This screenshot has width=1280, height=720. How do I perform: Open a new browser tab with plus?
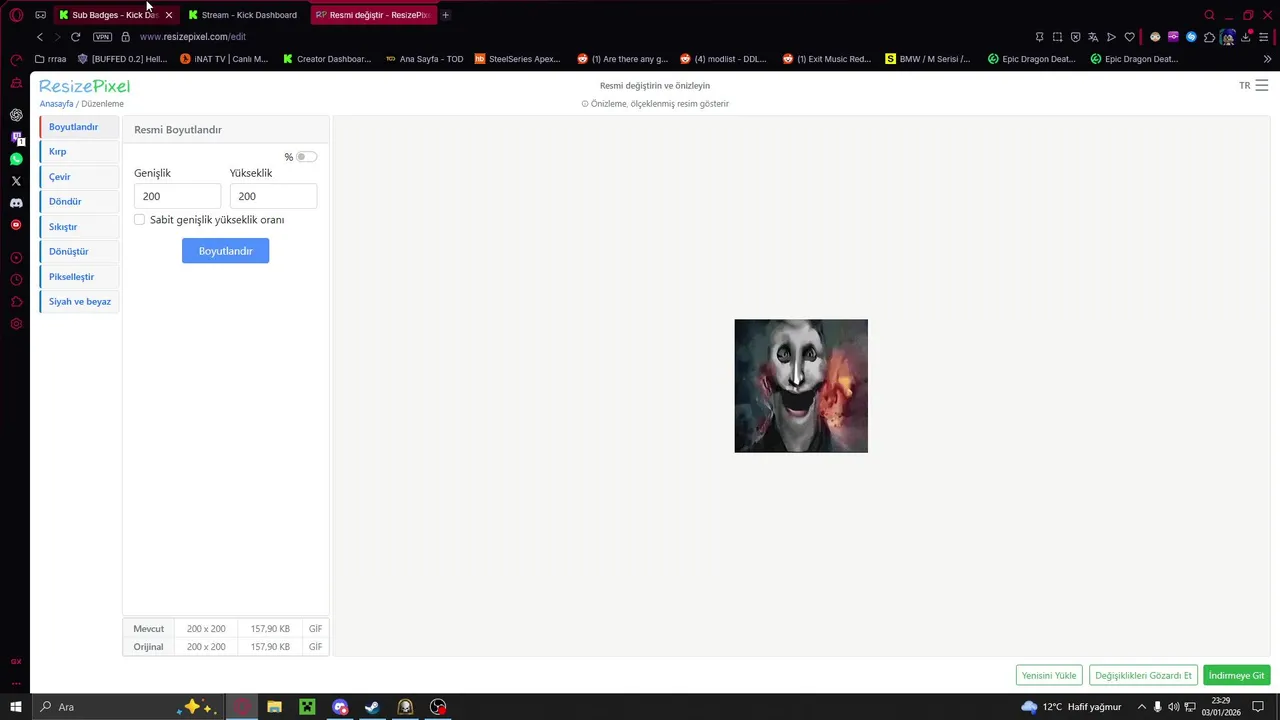pos(445,15)
